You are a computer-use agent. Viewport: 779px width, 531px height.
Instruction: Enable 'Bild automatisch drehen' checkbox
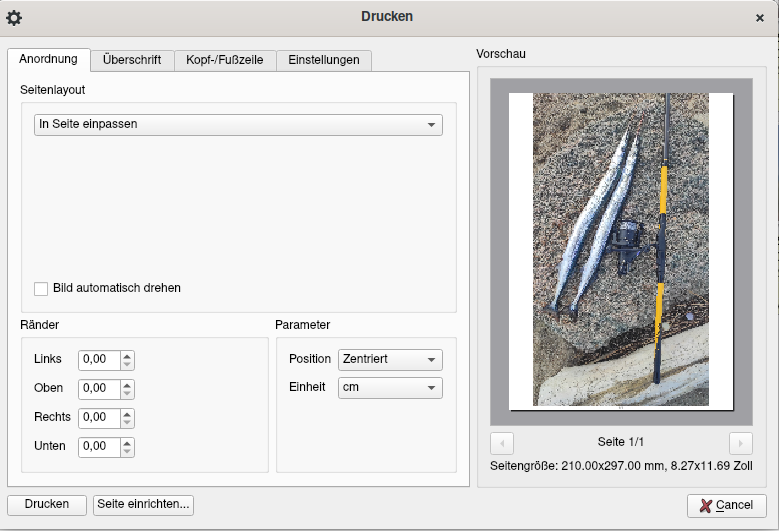click(x=41, y=288)
